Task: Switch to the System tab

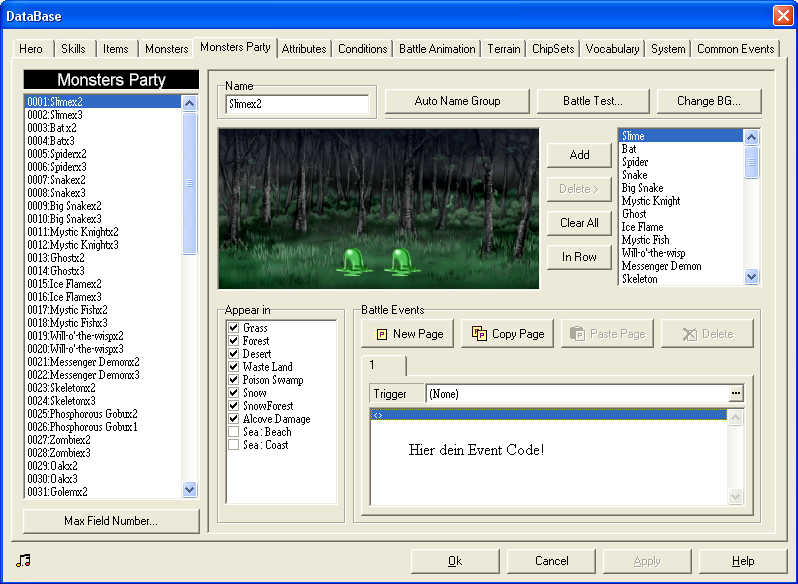Action: [x=668, y=49]
